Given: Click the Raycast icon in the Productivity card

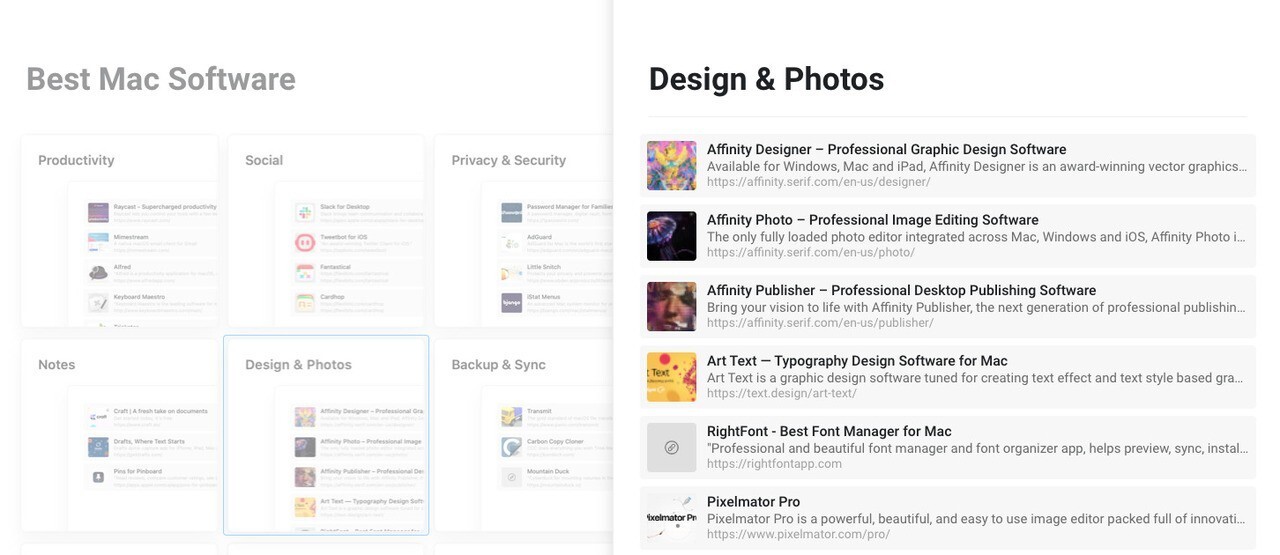Looking at the screenshot, I should pos(98,212).
